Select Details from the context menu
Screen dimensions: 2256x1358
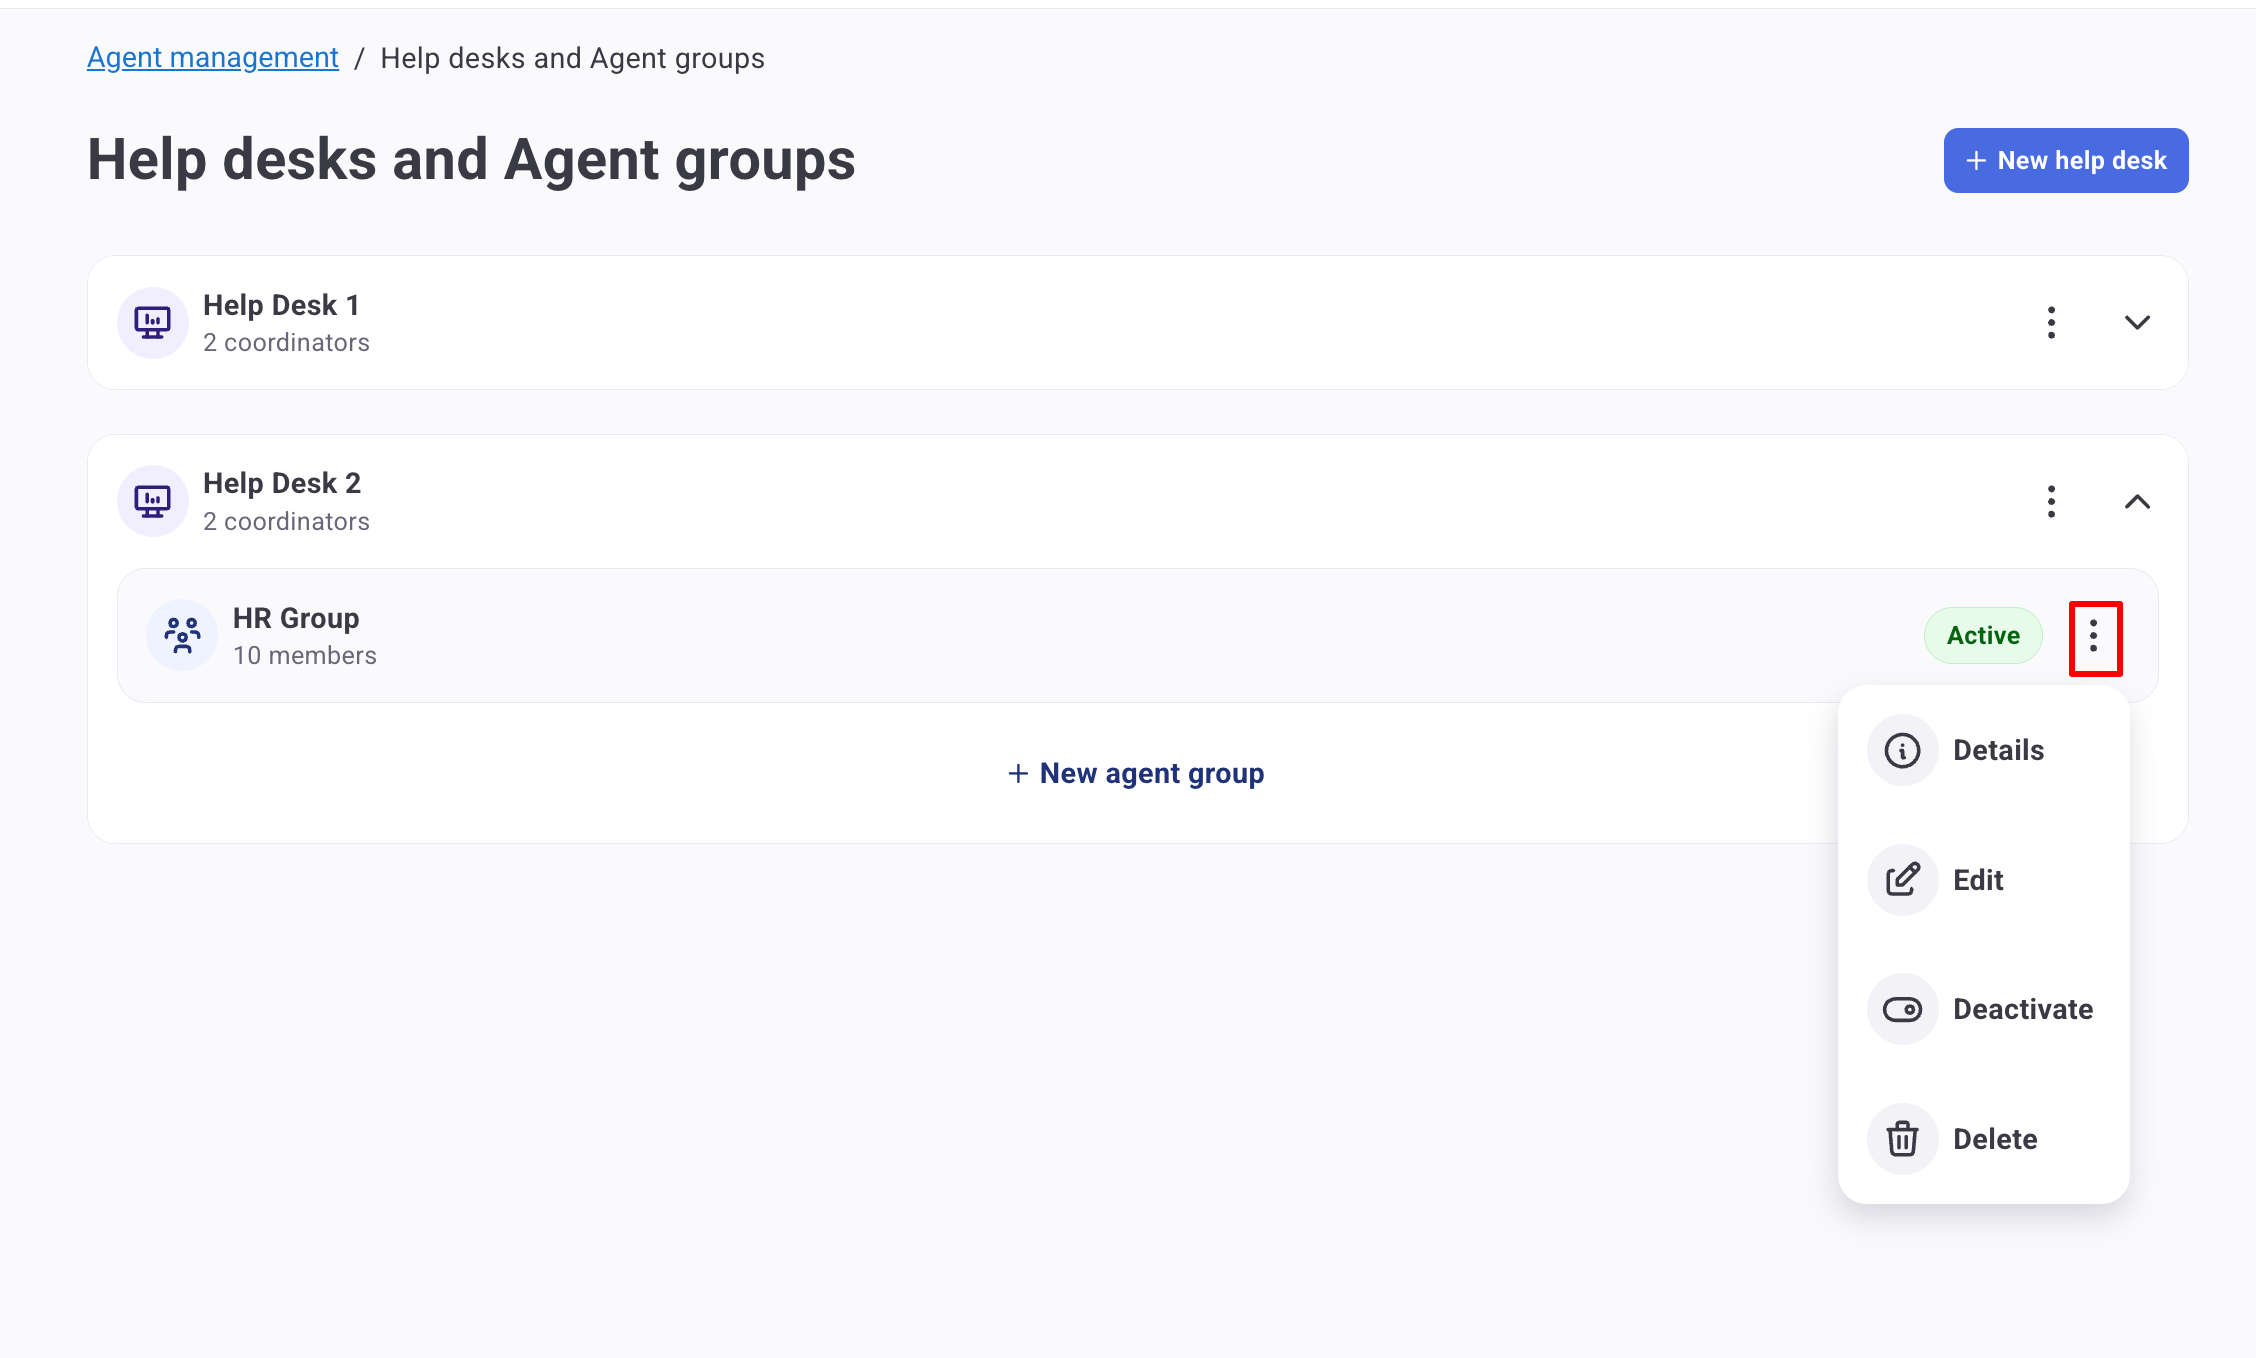pyautogui.click(x=1998, y=750)
